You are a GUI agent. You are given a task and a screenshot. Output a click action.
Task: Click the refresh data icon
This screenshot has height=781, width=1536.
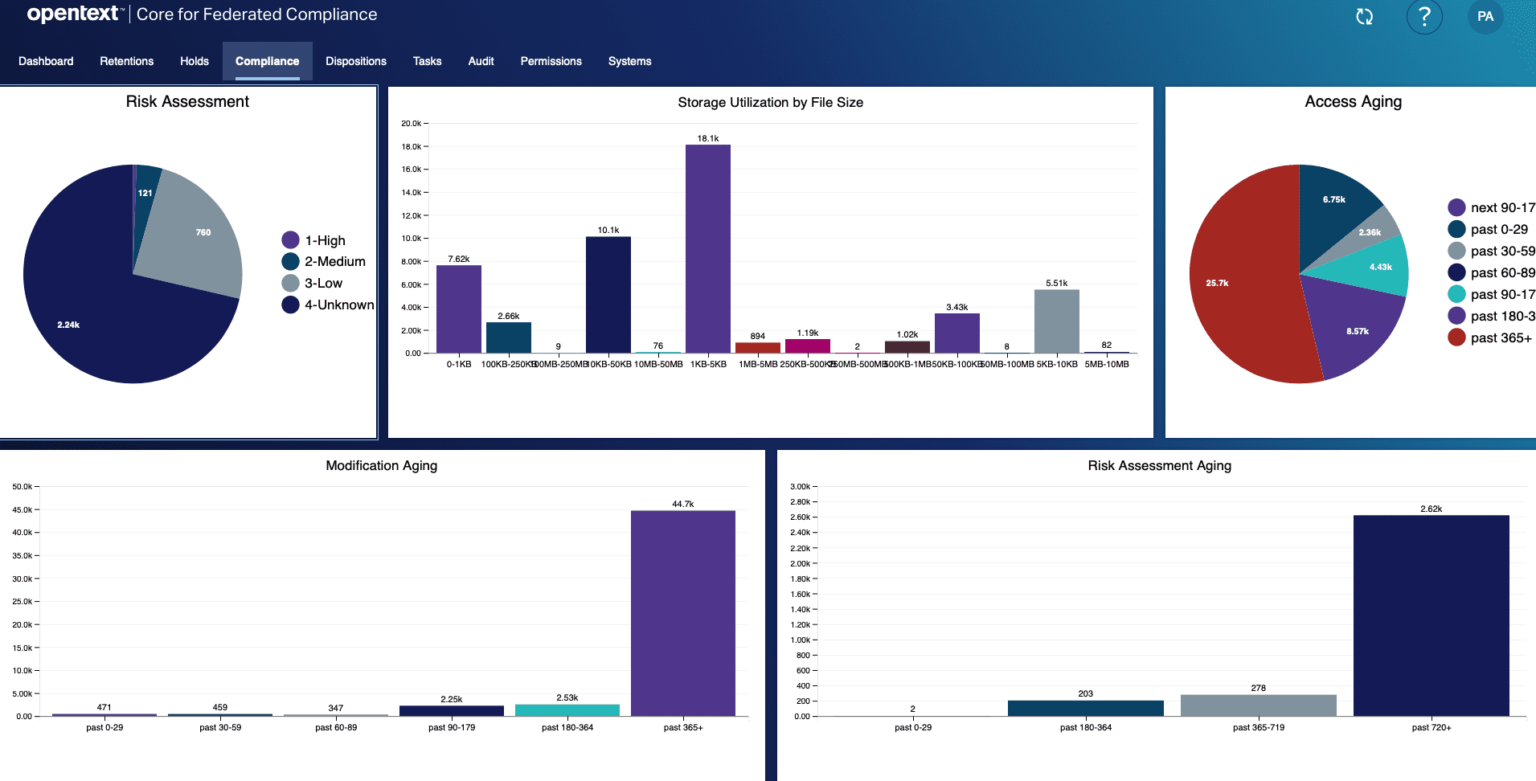pos(1363,16)
